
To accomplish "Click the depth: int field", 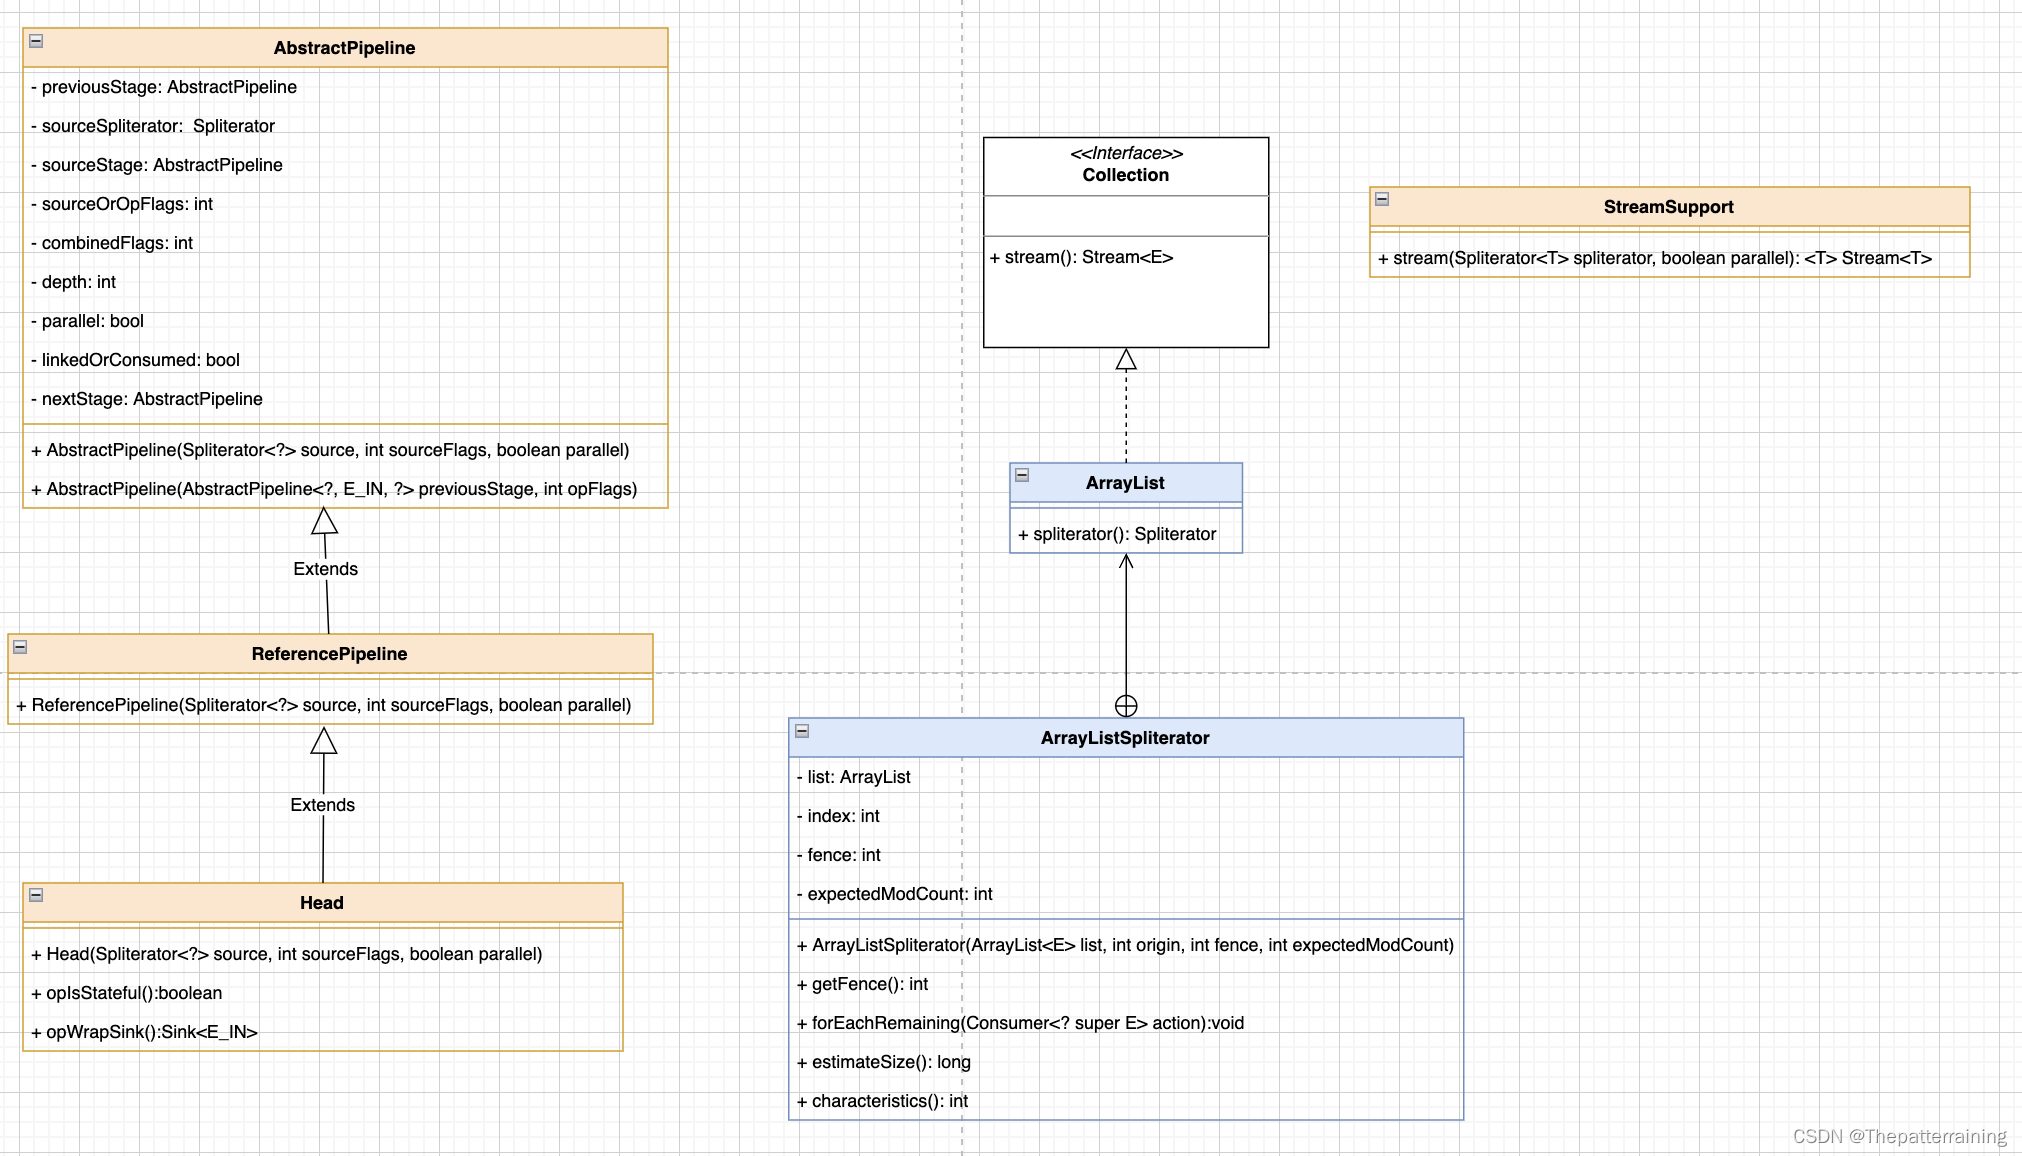I will point(345,282).
